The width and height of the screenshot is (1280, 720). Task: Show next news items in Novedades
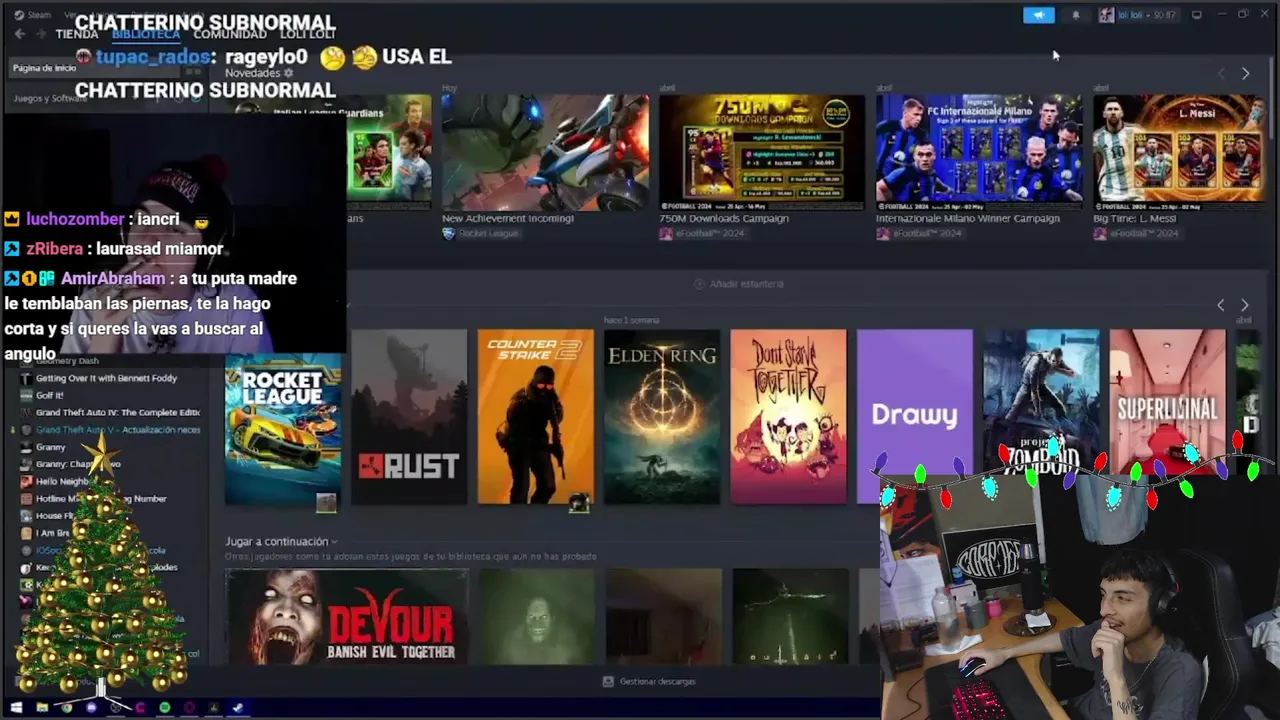click(x=1245, y=73)
